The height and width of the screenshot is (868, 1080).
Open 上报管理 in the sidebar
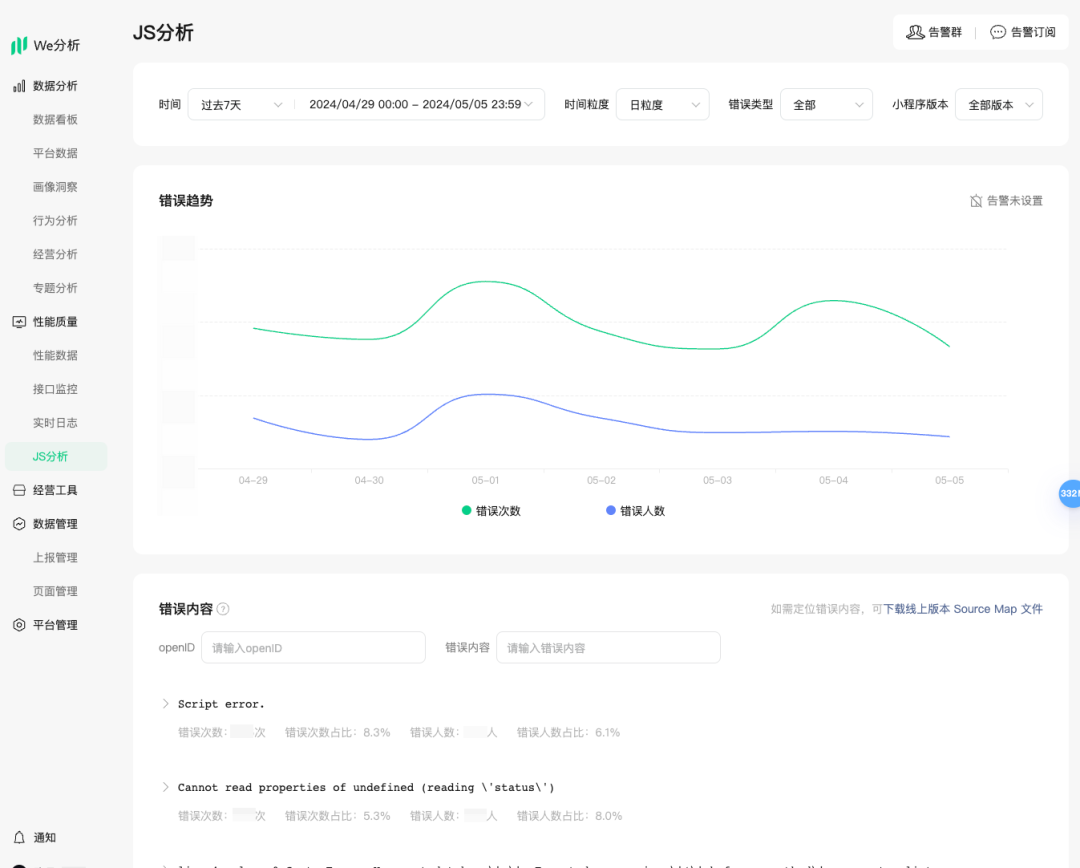(x=55, y=558)
